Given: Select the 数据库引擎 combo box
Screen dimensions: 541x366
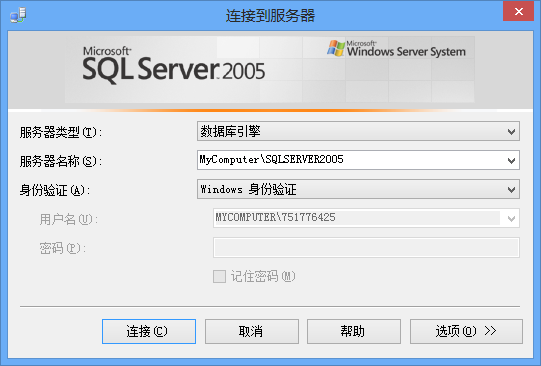Looking at the screenshot, I should [x=358, y=131].
